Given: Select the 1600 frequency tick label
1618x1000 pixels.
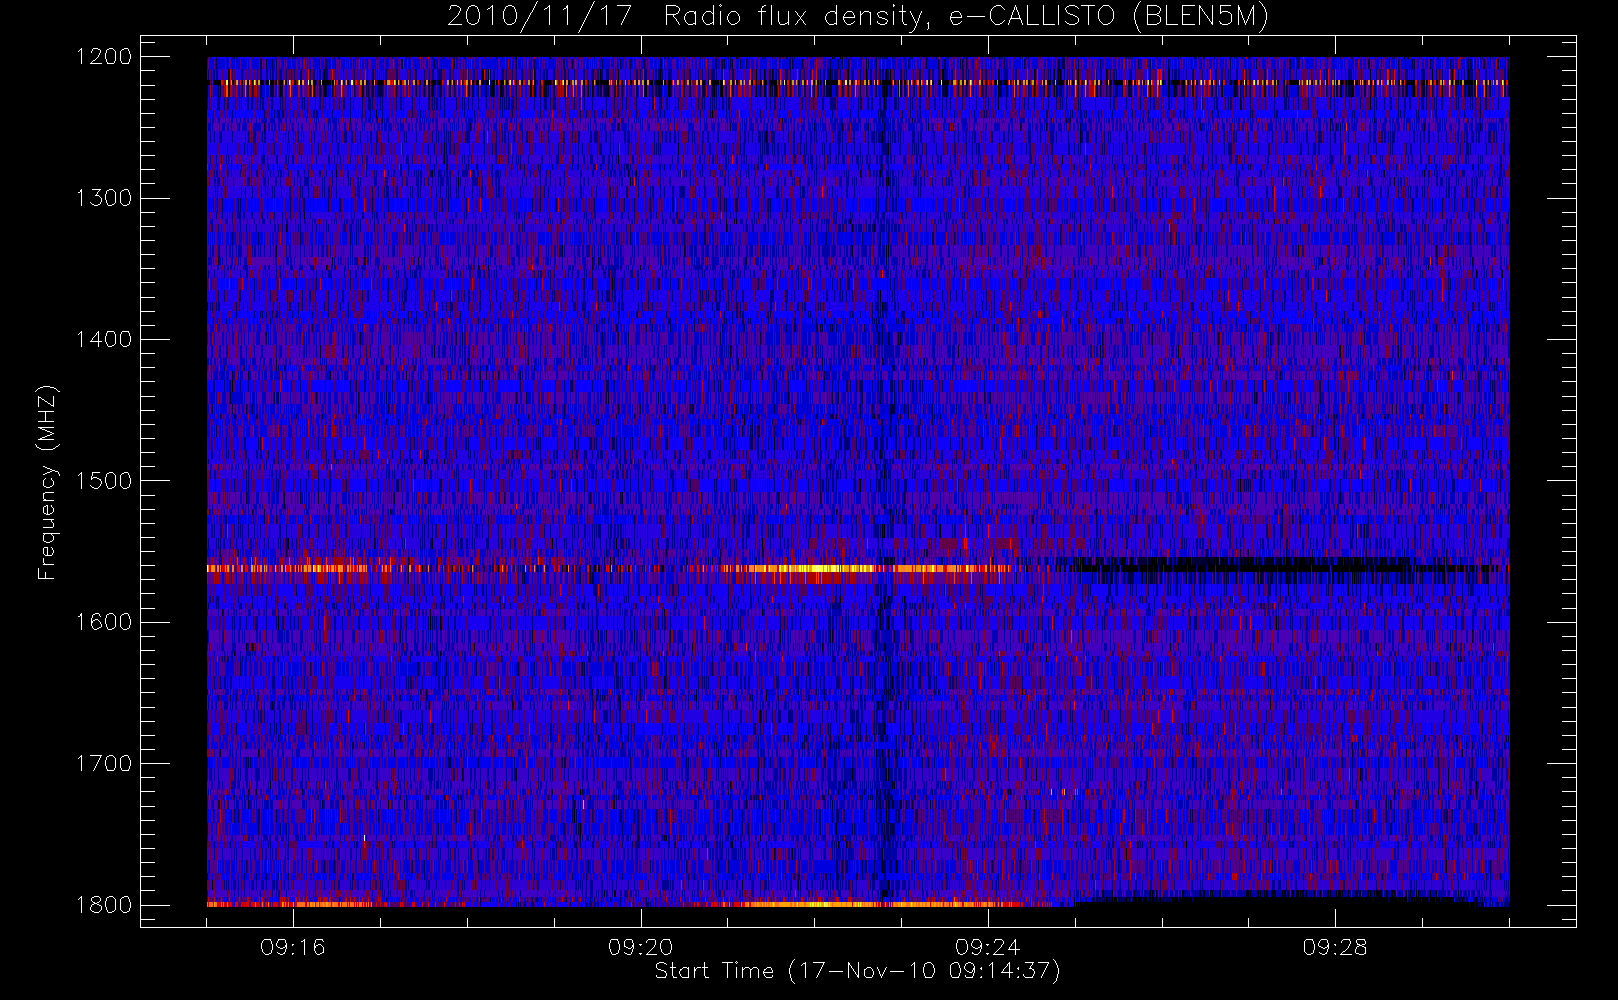Looking at the screenshot, I should [104, 622].
